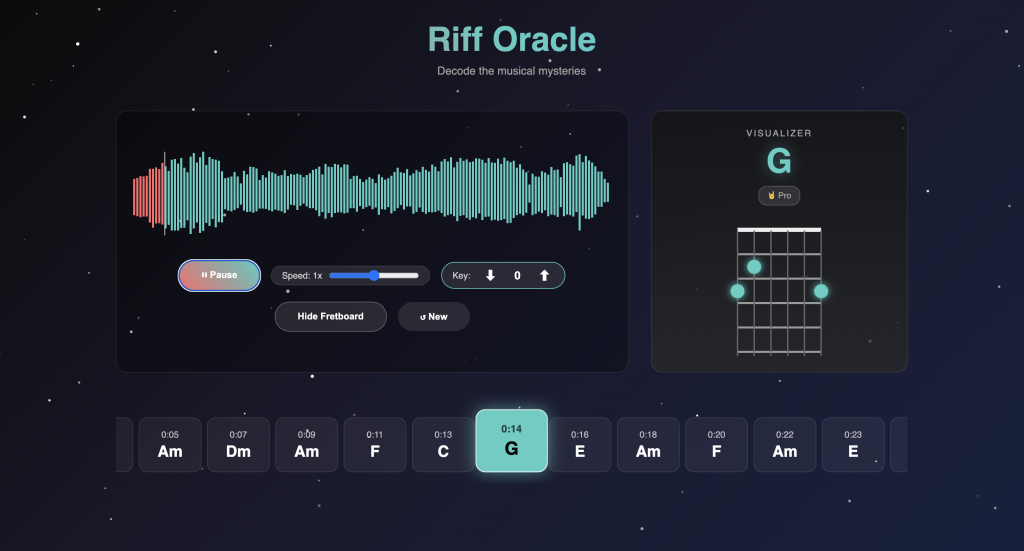Adjust the playback speed slider
Viewport: 1024px width, 551px height.
coord(374,275)
